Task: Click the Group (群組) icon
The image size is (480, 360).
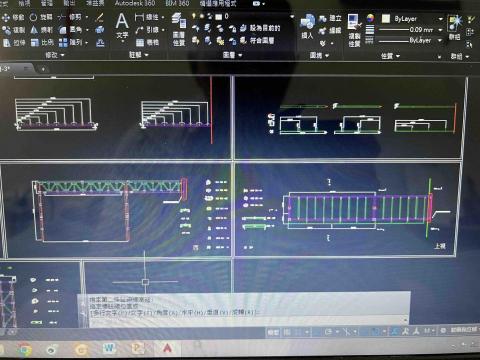Action: coord(455,26)
